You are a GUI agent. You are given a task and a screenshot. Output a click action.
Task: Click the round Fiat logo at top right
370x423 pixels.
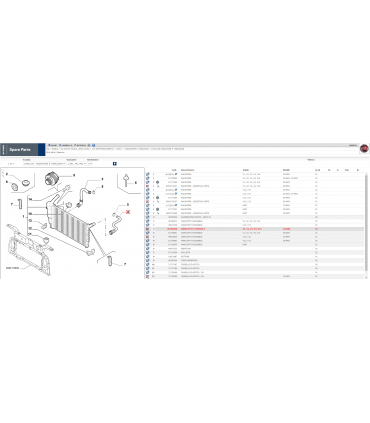(364, 149)
